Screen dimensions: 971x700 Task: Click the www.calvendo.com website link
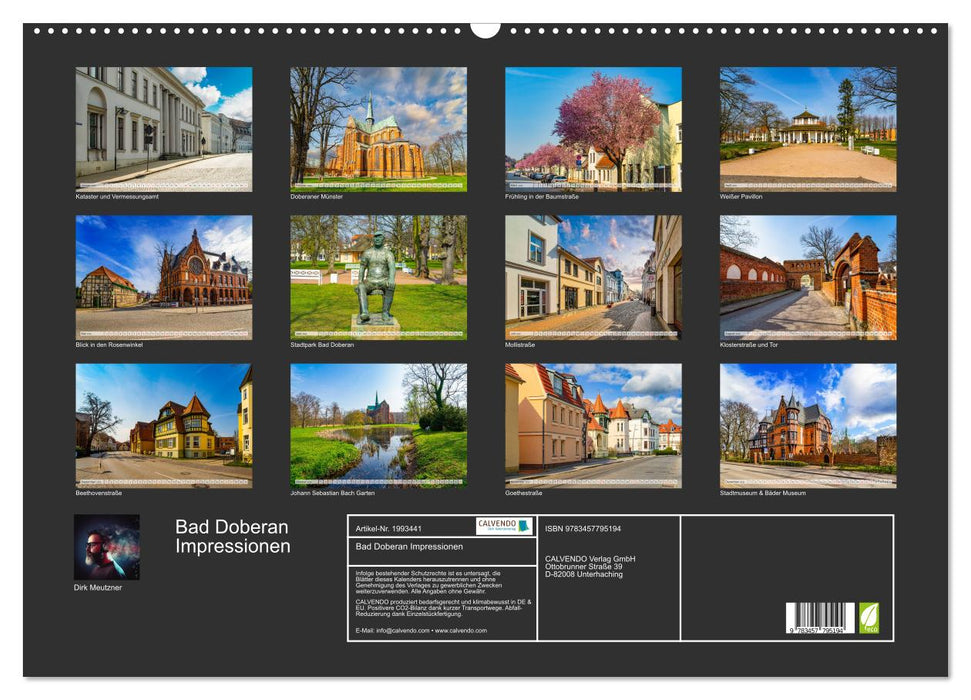tap(460, 630)
